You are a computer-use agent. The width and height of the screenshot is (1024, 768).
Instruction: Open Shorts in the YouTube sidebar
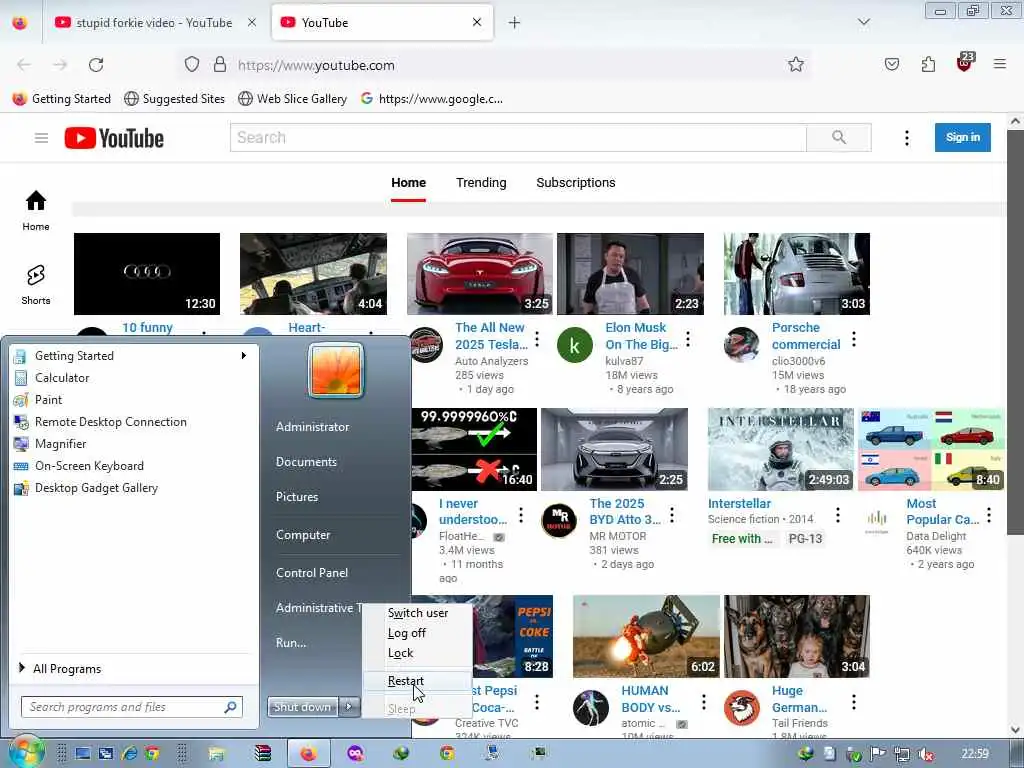[36, 285]
